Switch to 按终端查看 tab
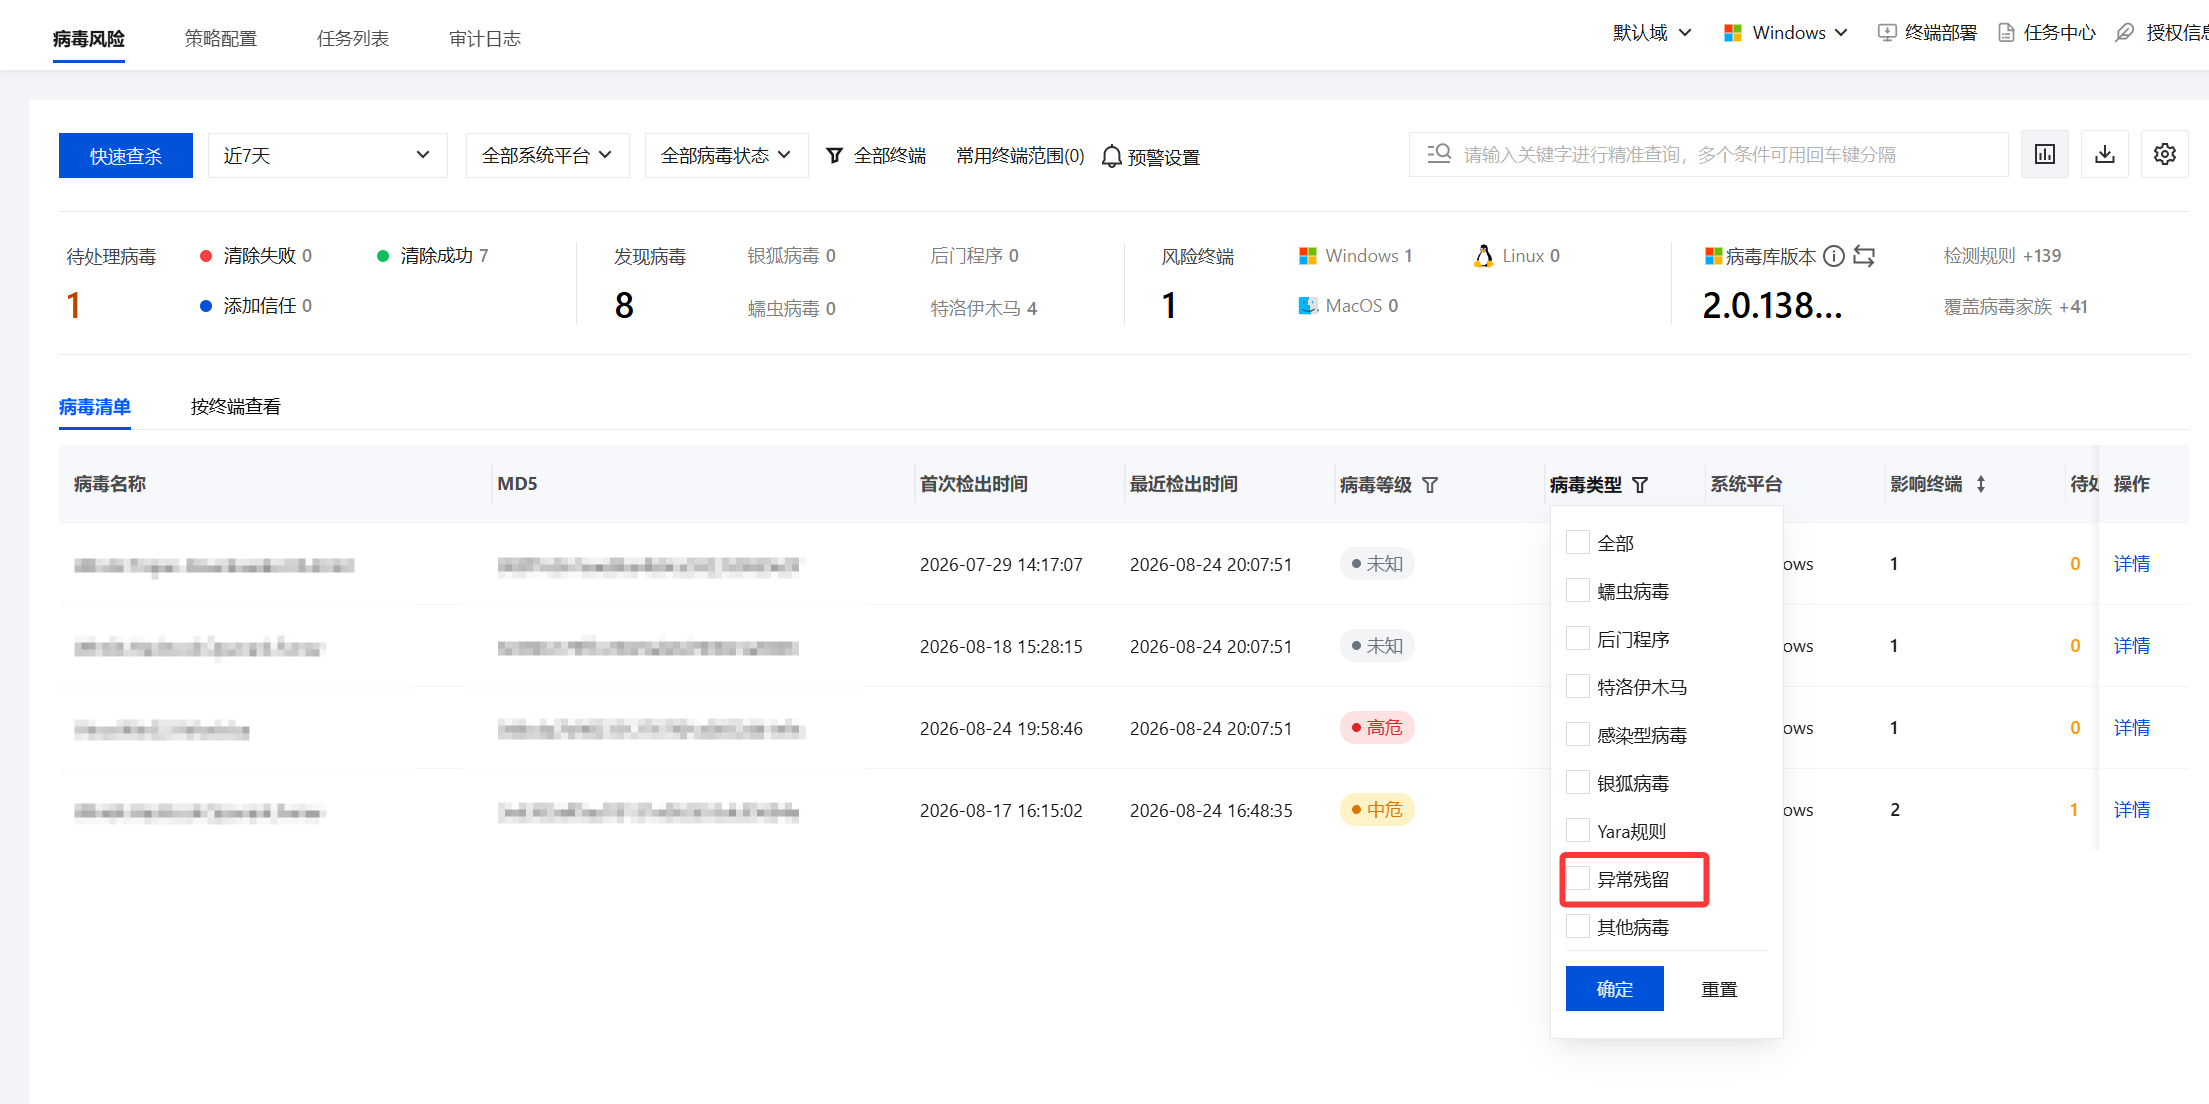 pyautogui.click(x=236, y=407)
